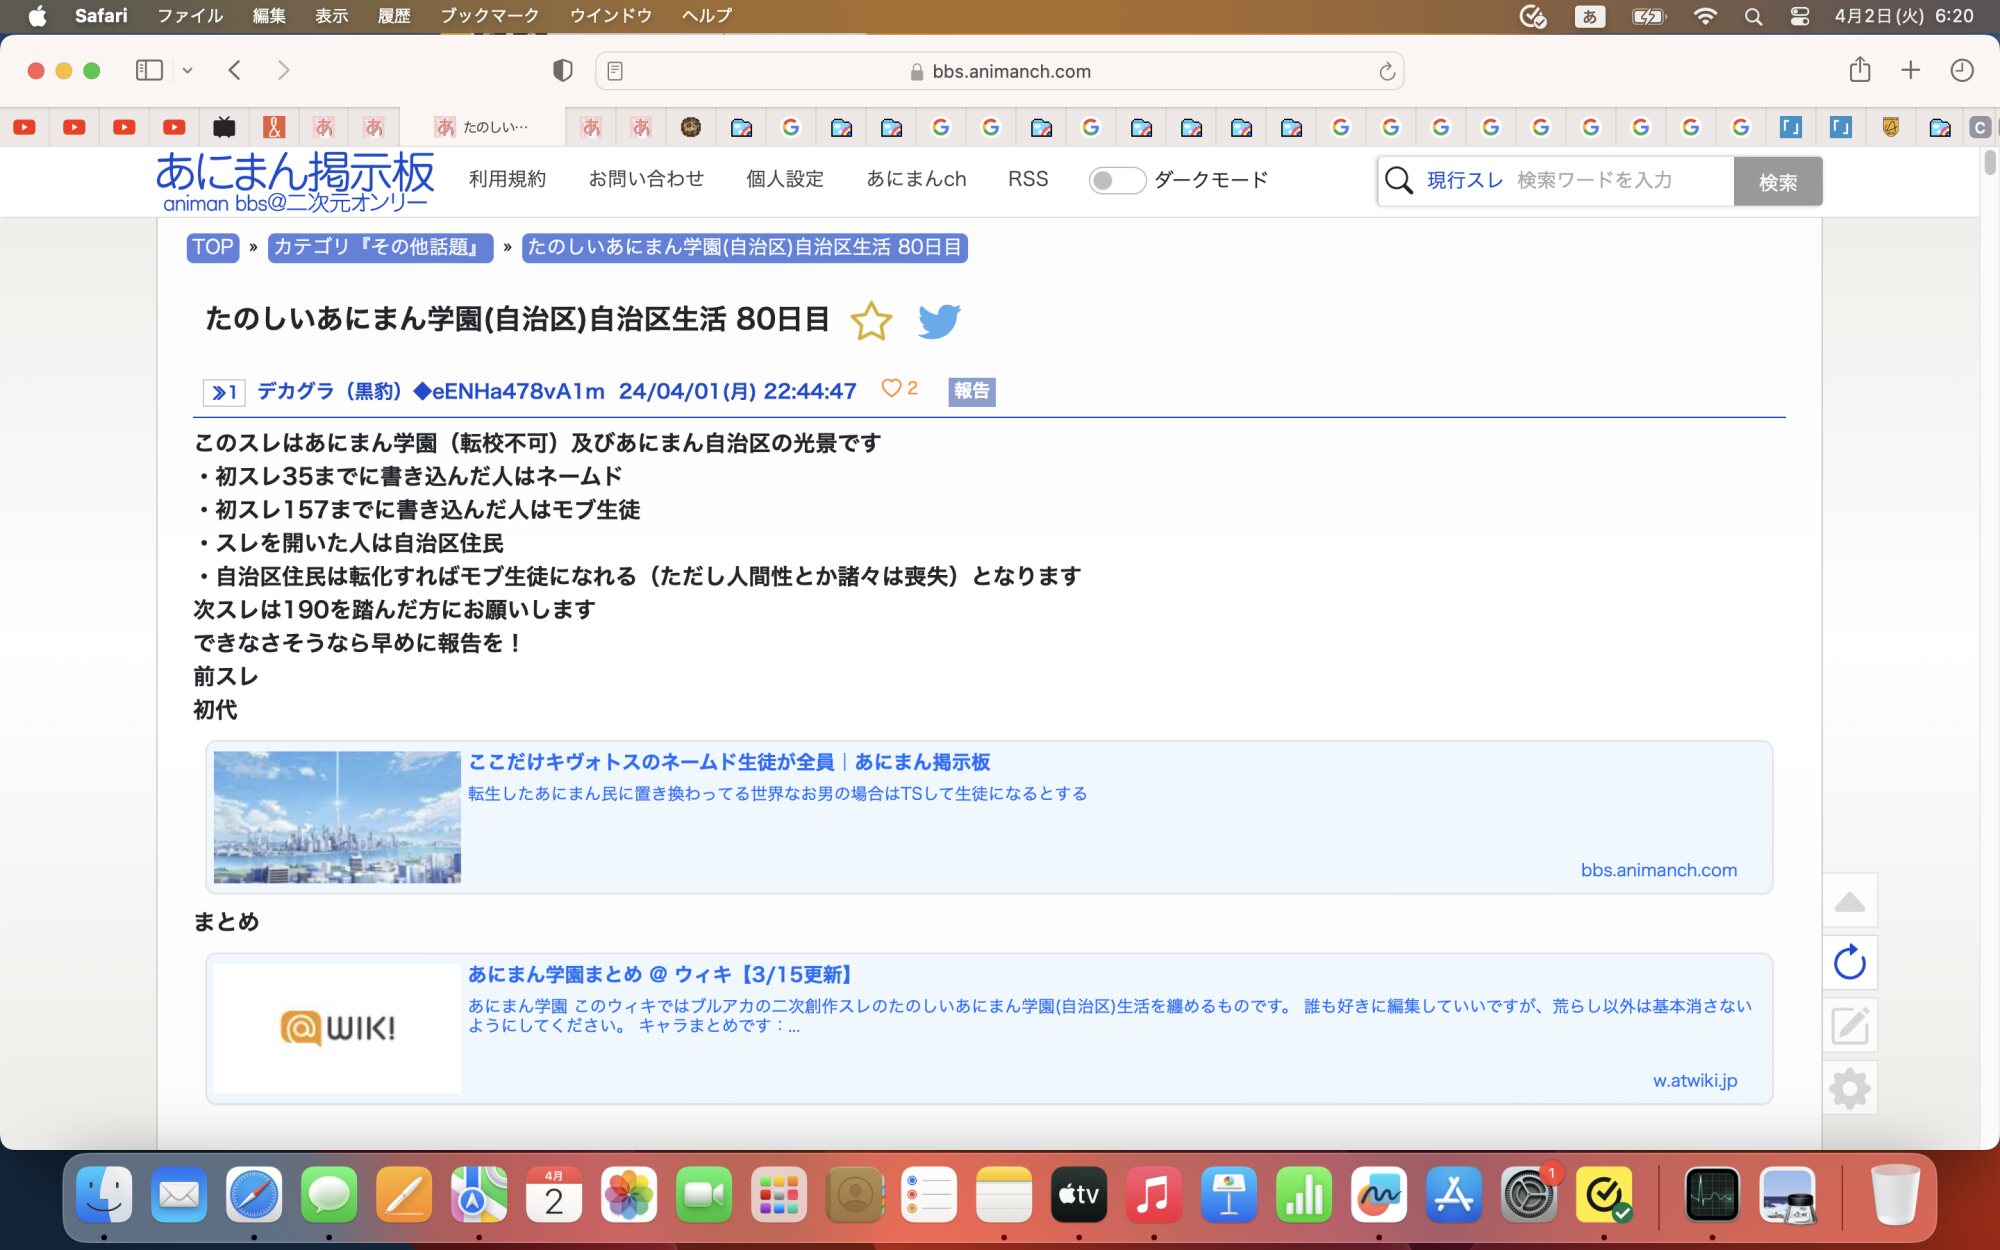Open the write-post pencil icon
This screenshot has height=1250, width=2000.
[1849, 1026]
